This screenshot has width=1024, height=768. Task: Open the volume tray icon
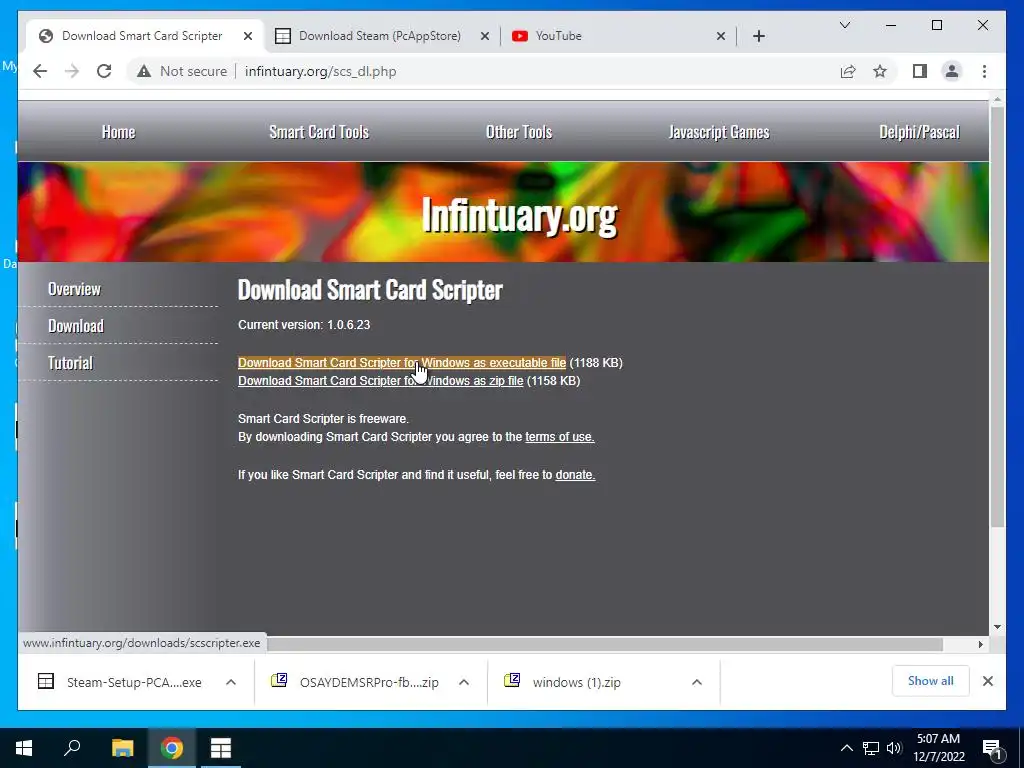(894, 748)
